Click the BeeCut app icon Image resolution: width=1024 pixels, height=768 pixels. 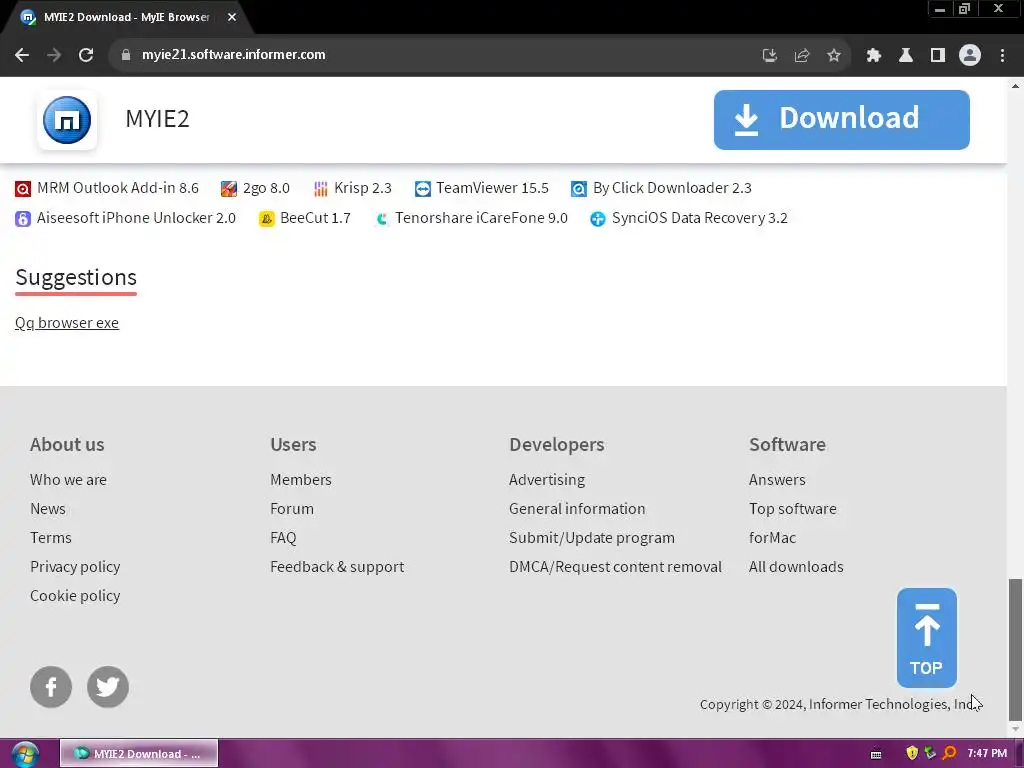click(266, 219)
